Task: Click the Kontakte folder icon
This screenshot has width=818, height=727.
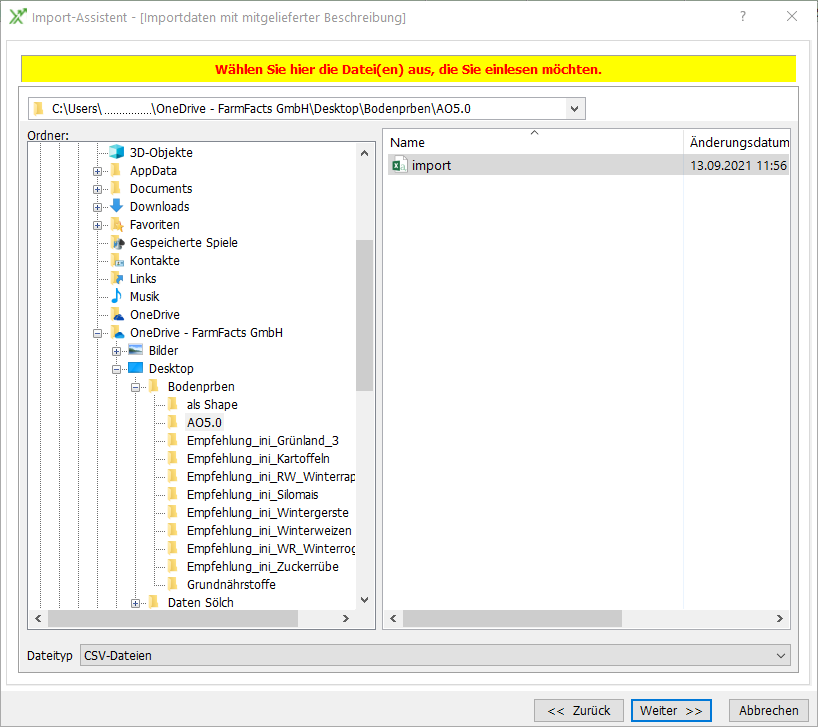Action: point(117,261)
